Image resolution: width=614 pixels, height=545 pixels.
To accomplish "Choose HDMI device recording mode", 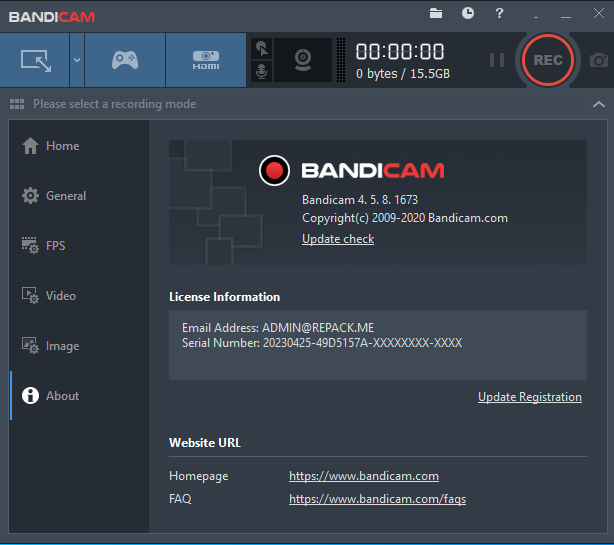I will pos(206,60).
